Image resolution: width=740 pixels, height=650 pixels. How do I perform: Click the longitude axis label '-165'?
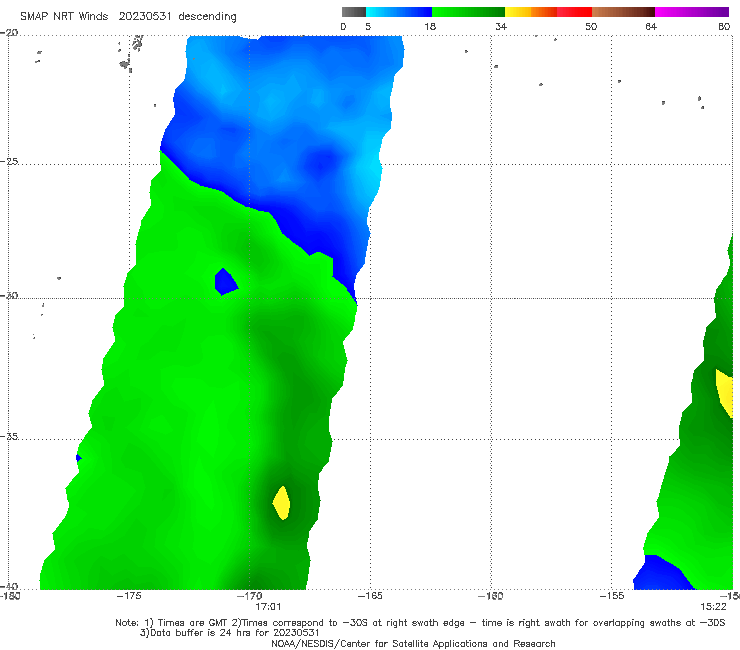370,596
